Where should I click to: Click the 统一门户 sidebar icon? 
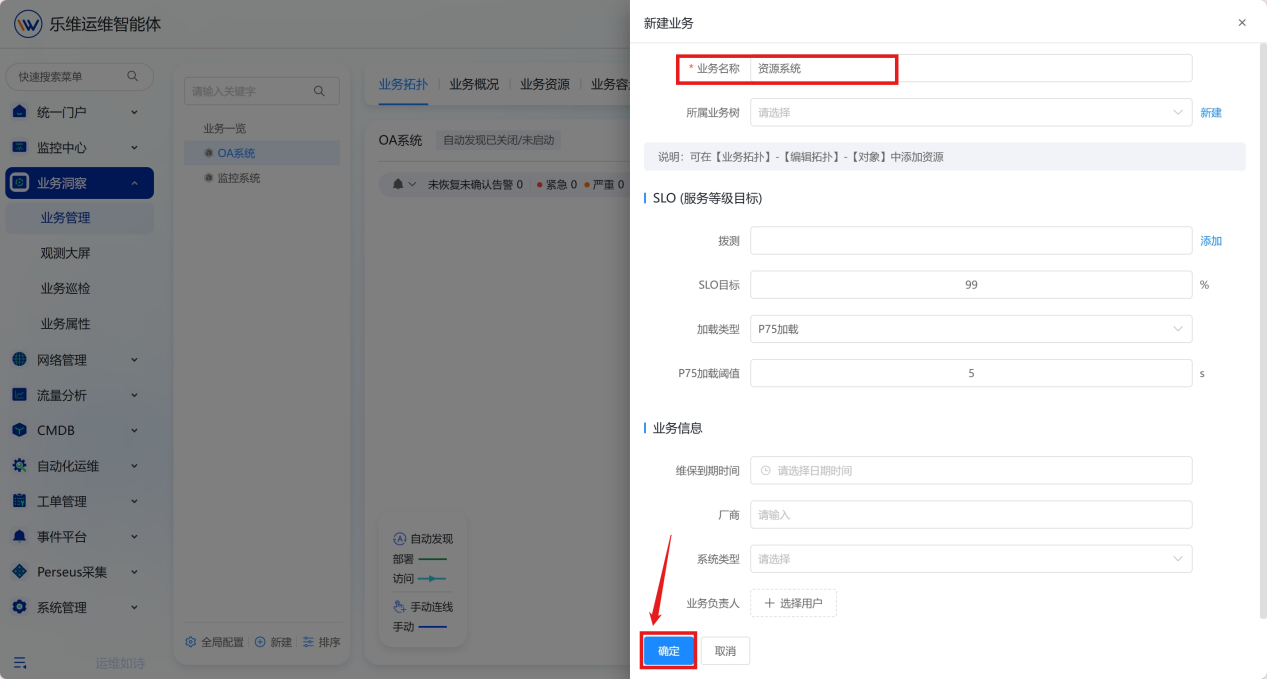coord(19,112)
